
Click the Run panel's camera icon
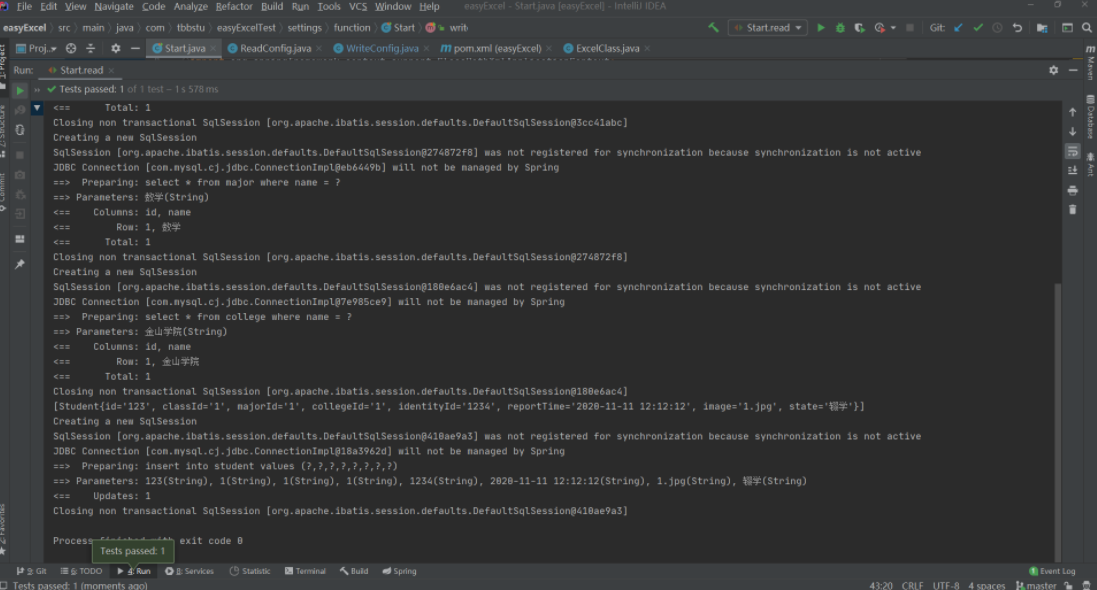click(x=20, y=175)
